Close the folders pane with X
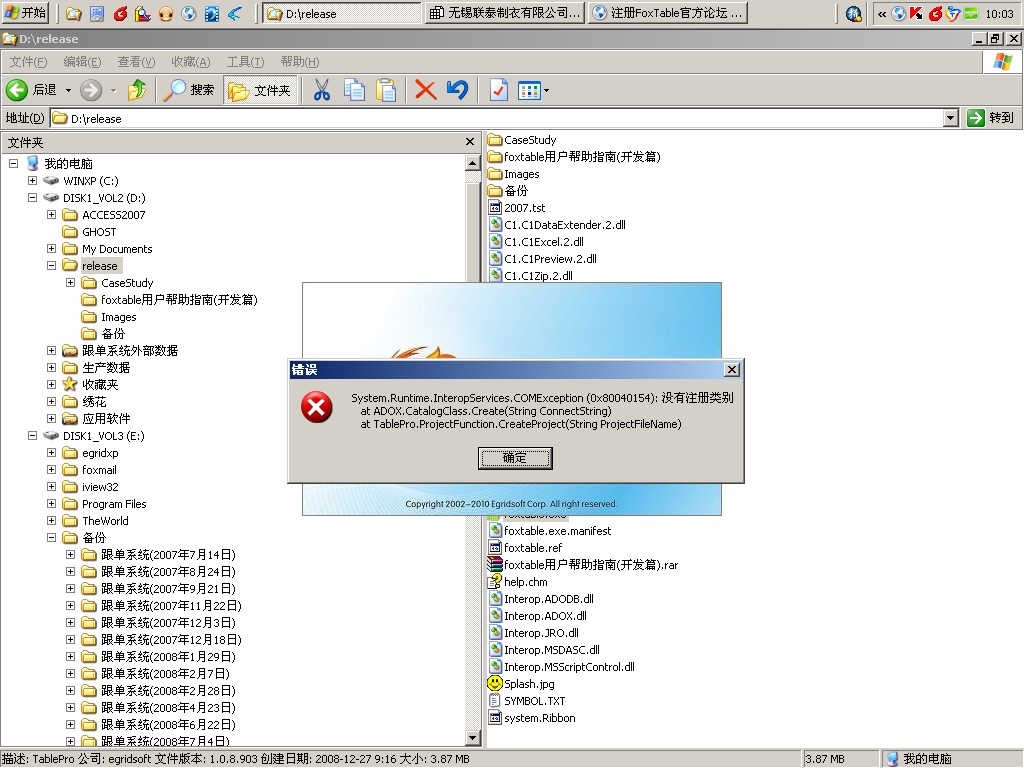The image size is (1024, 768). click(470, 142)
